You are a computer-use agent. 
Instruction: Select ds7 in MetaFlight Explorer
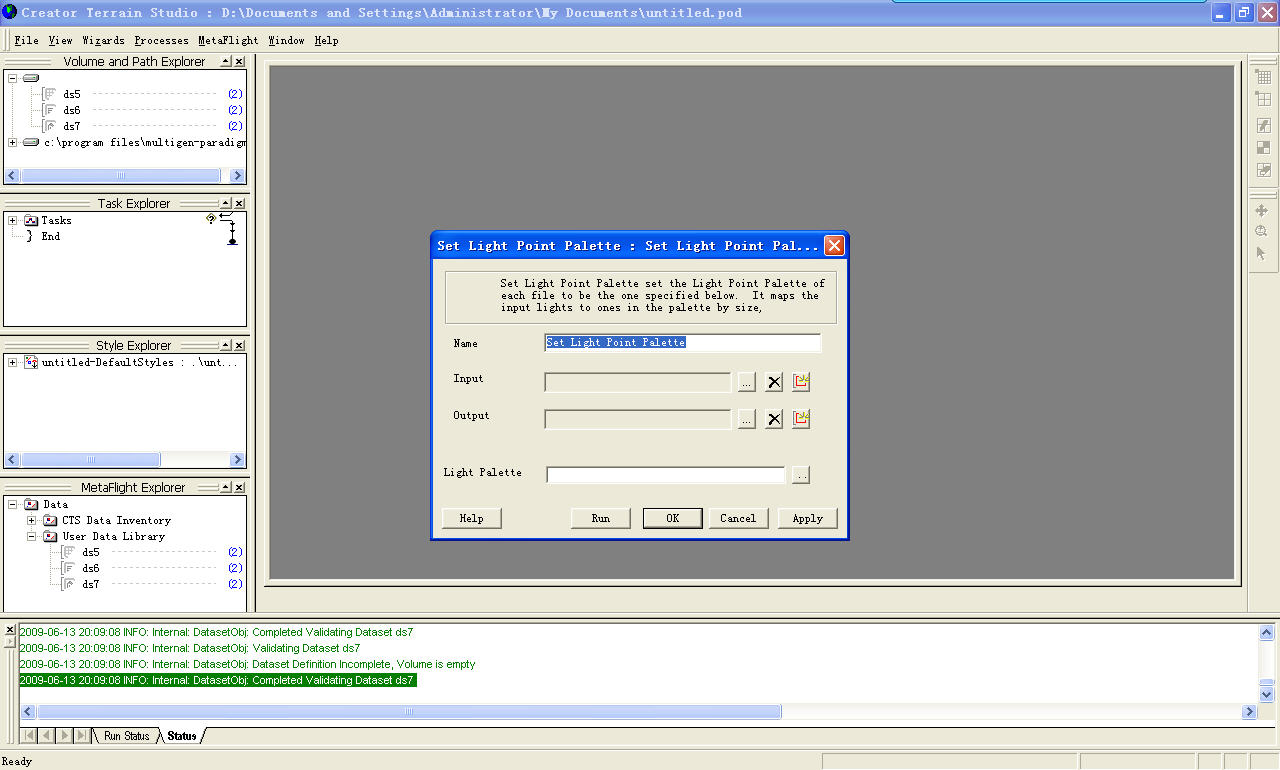pos(90,584)
